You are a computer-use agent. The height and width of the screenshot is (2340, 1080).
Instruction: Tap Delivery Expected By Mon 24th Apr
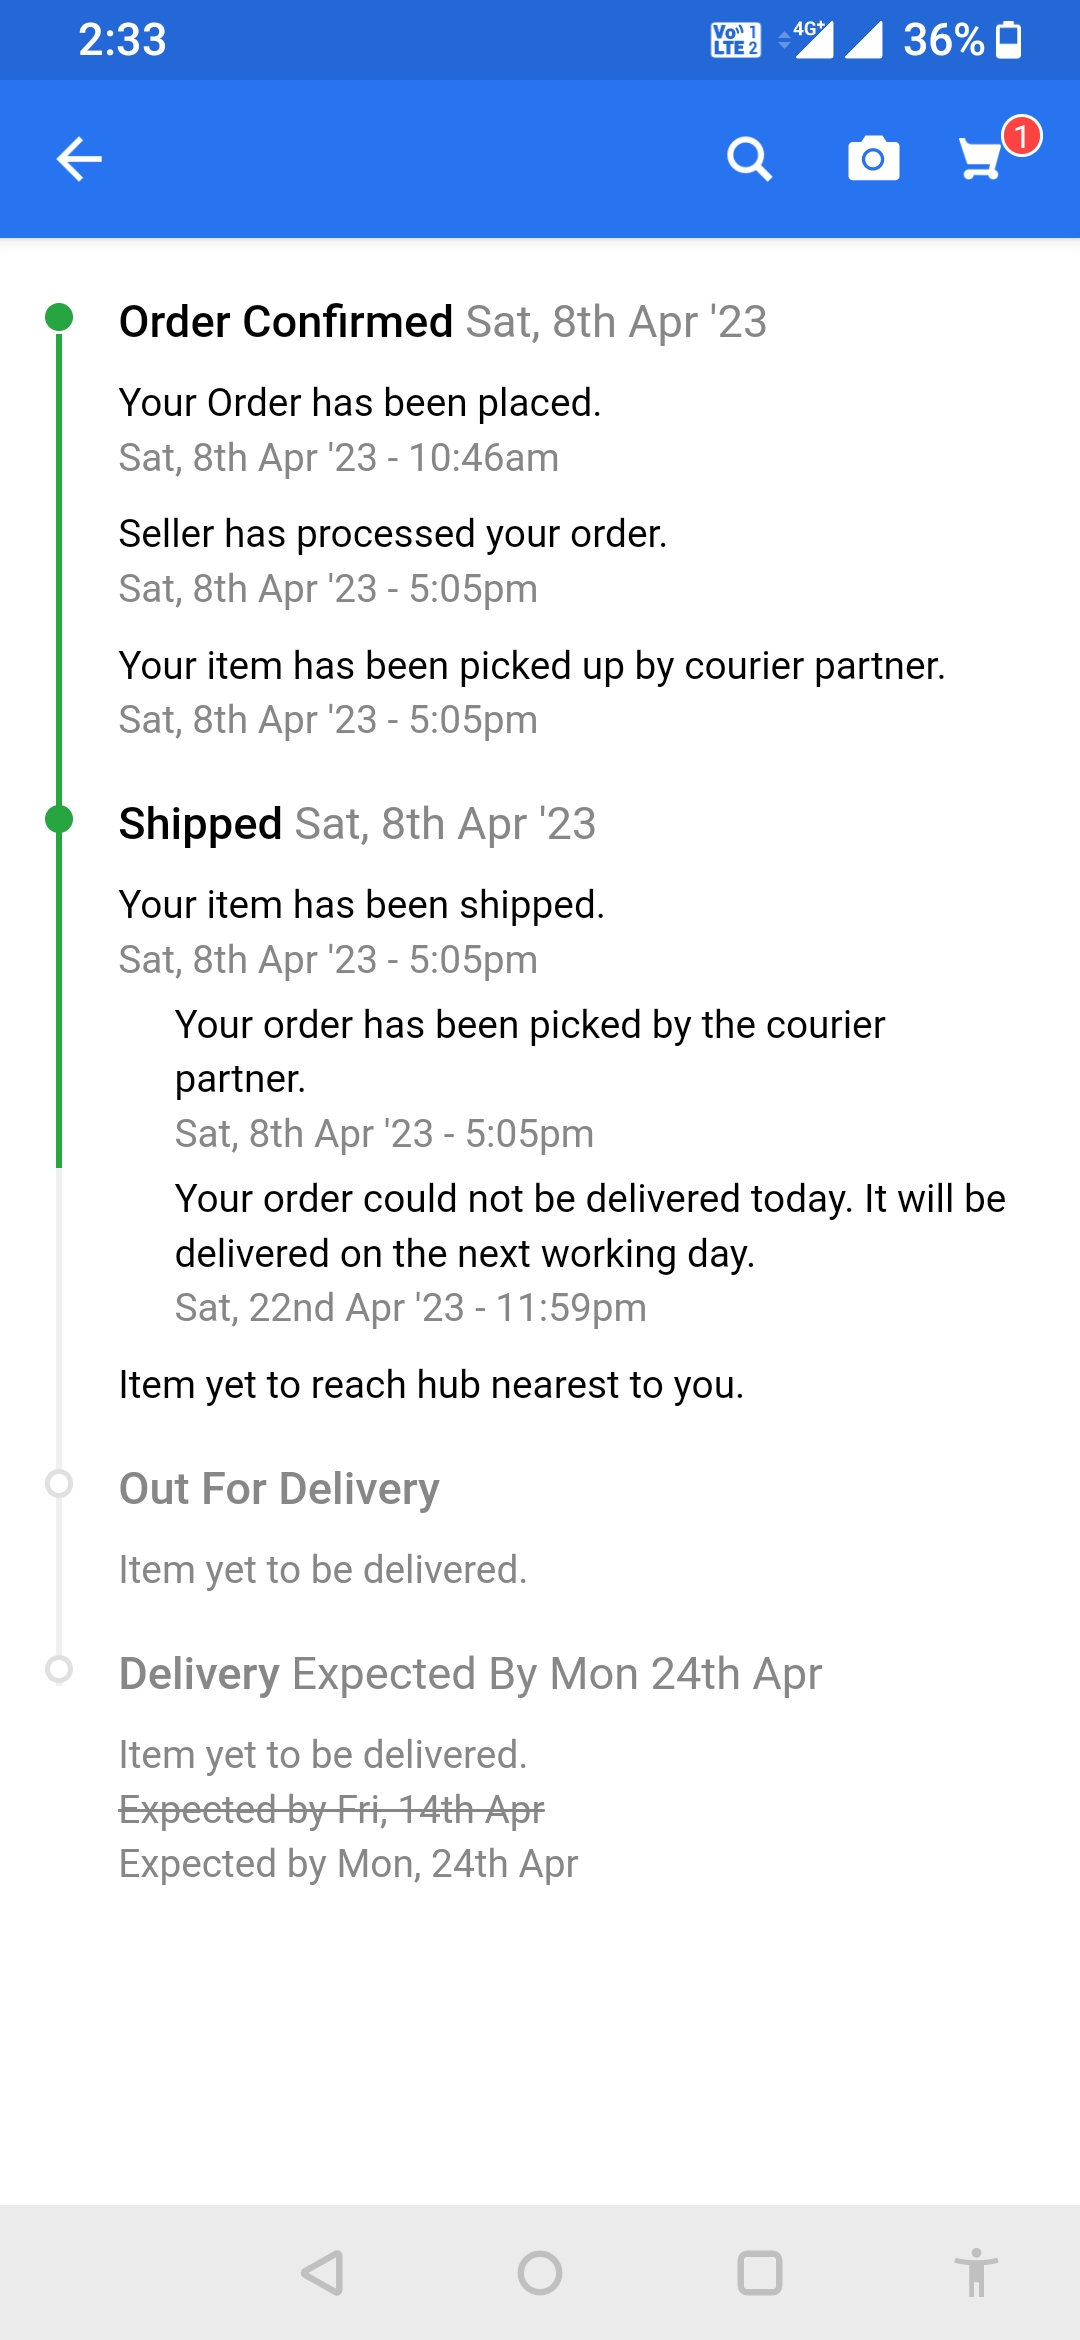click(x=470, y=1674)
